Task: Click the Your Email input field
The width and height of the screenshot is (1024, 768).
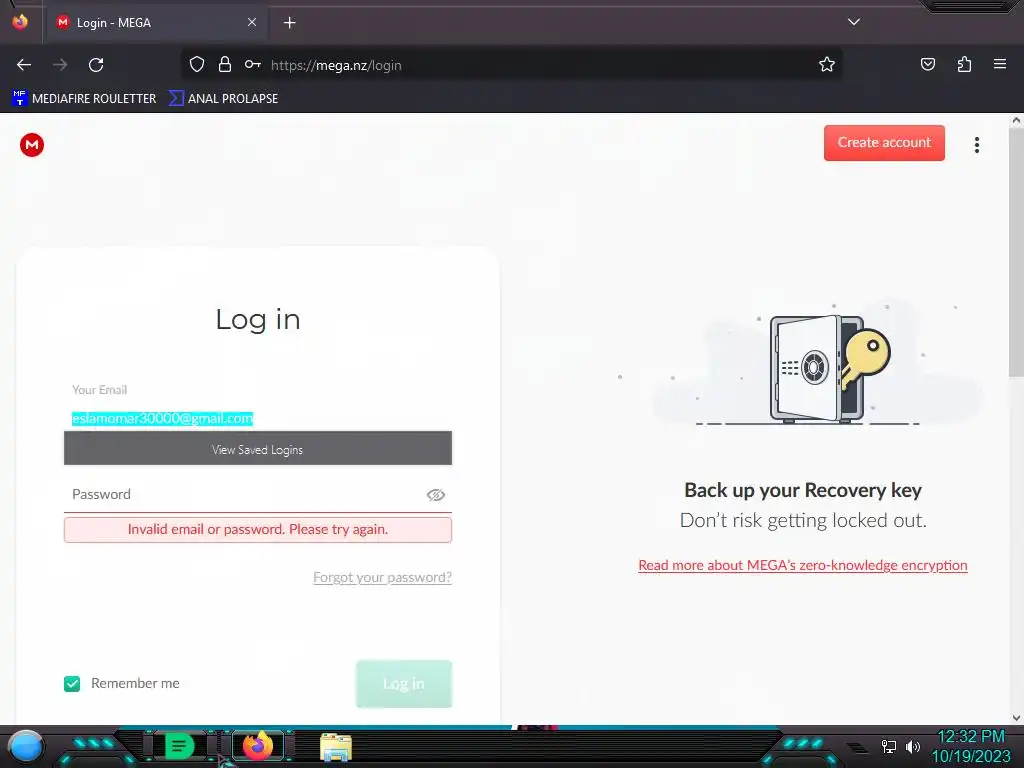Action: 257,418
